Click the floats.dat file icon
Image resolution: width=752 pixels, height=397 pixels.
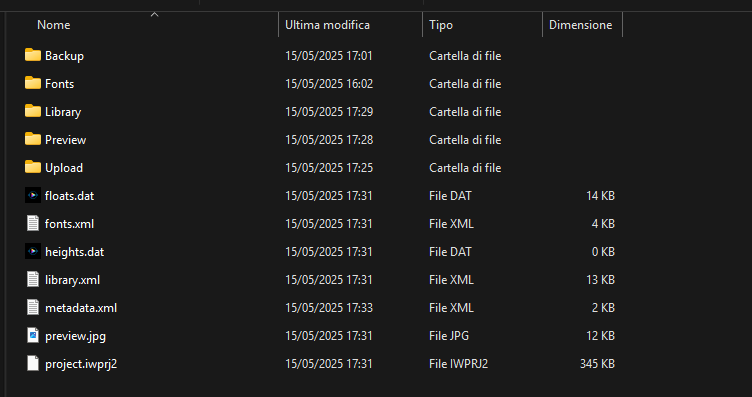click(33, 195)
